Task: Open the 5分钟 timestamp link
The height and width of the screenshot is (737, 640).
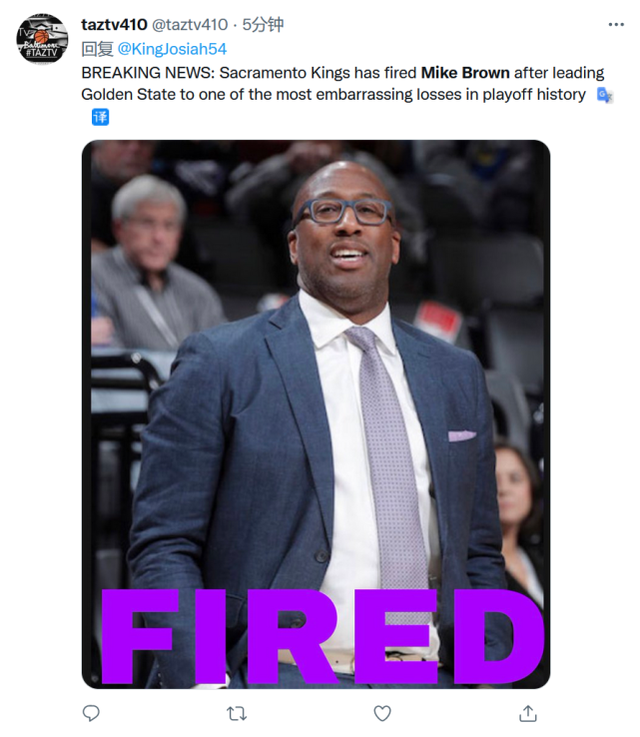Action: point(263,24)
